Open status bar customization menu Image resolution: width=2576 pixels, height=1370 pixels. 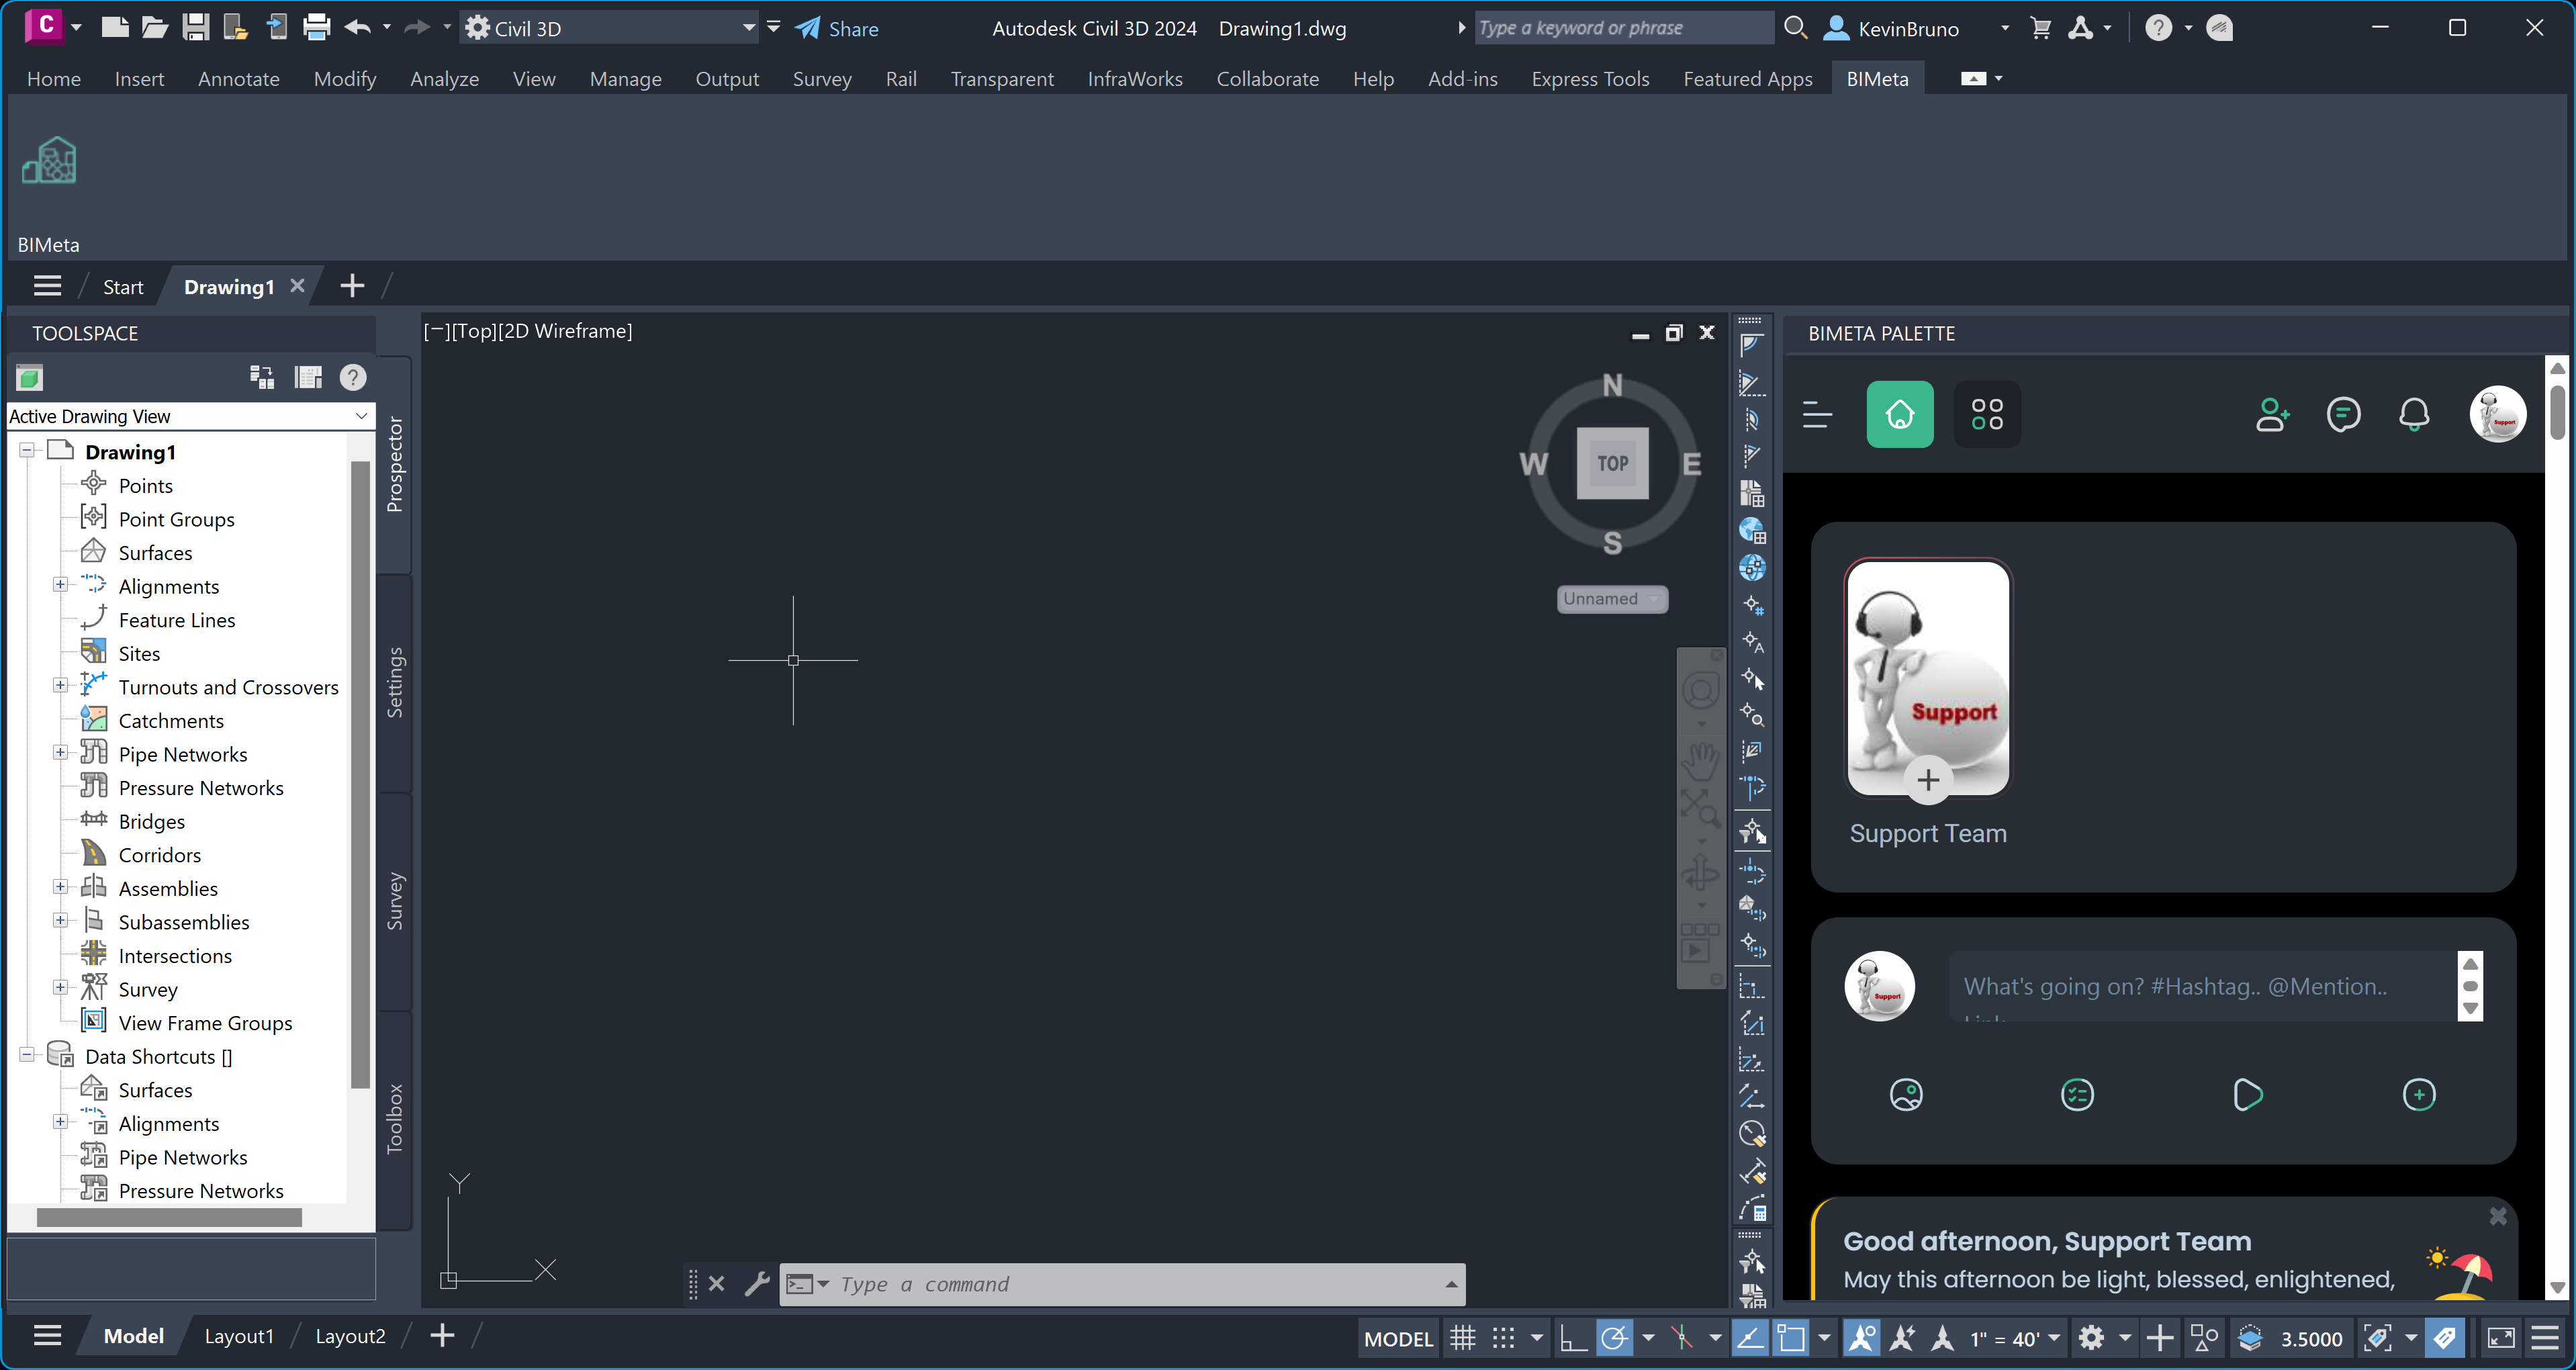(x=2545, y=1338)
